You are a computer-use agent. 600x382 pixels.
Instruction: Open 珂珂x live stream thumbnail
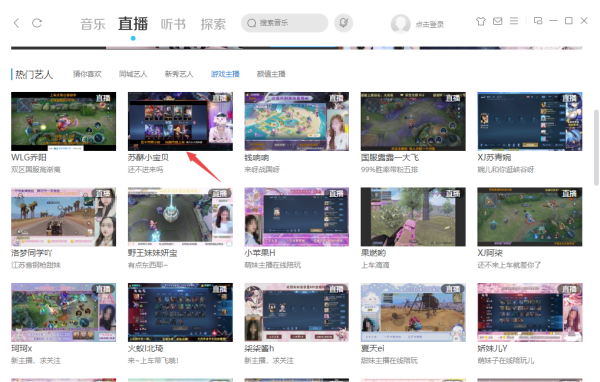(x=64, y=312)
